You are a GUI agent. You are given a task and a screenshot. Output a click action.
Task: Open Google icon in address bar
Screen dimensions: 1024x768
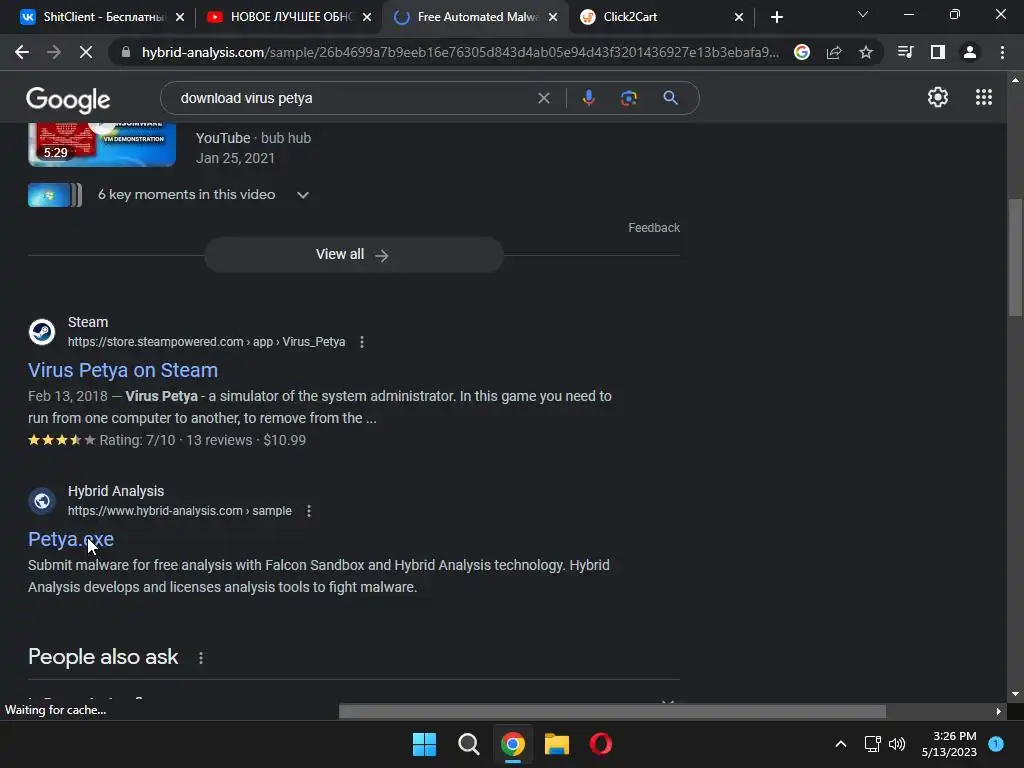click(802, 52)
